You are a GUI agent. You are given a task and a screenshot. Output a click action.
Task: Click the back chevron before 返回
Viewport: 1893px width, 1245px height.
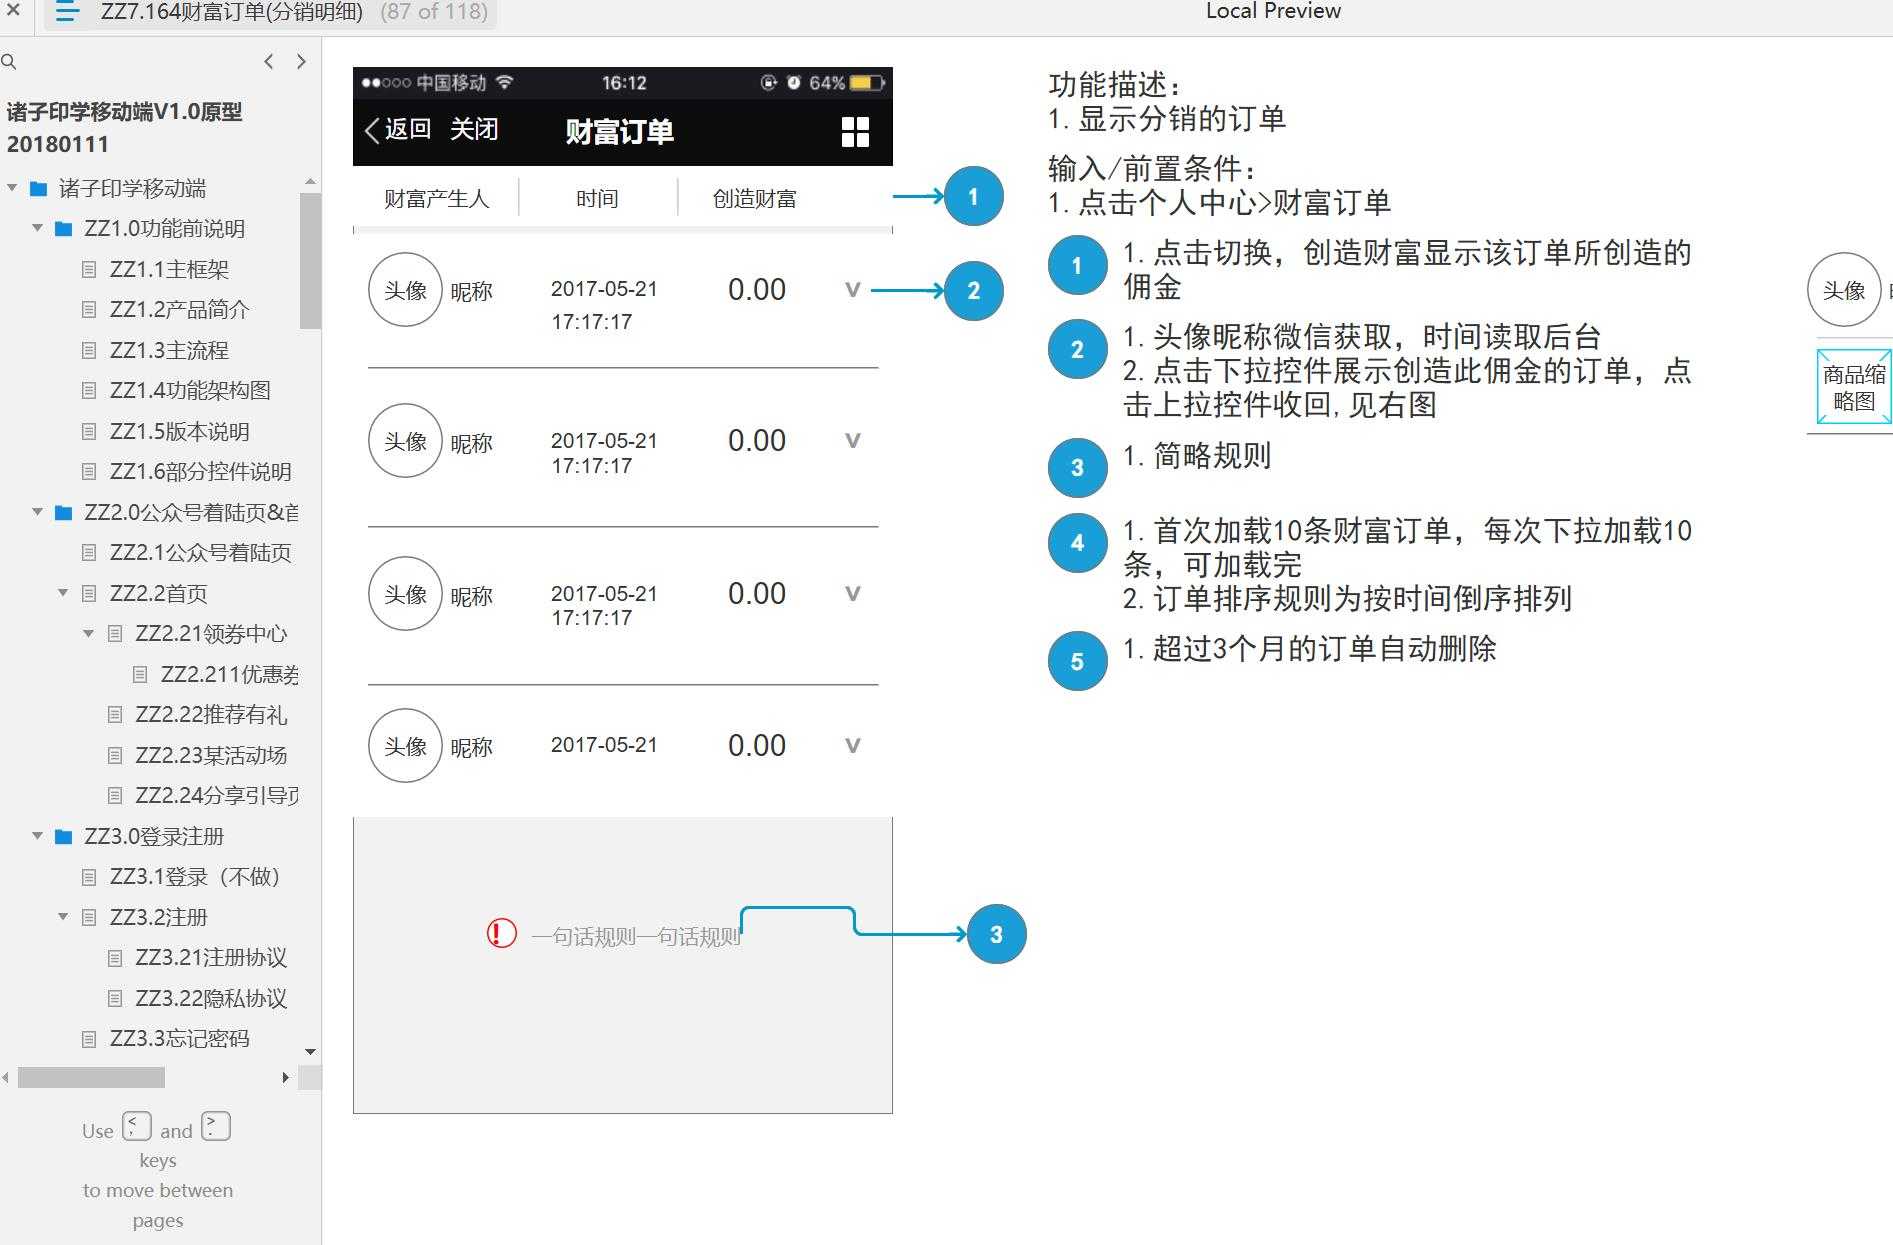pos(372,130)
